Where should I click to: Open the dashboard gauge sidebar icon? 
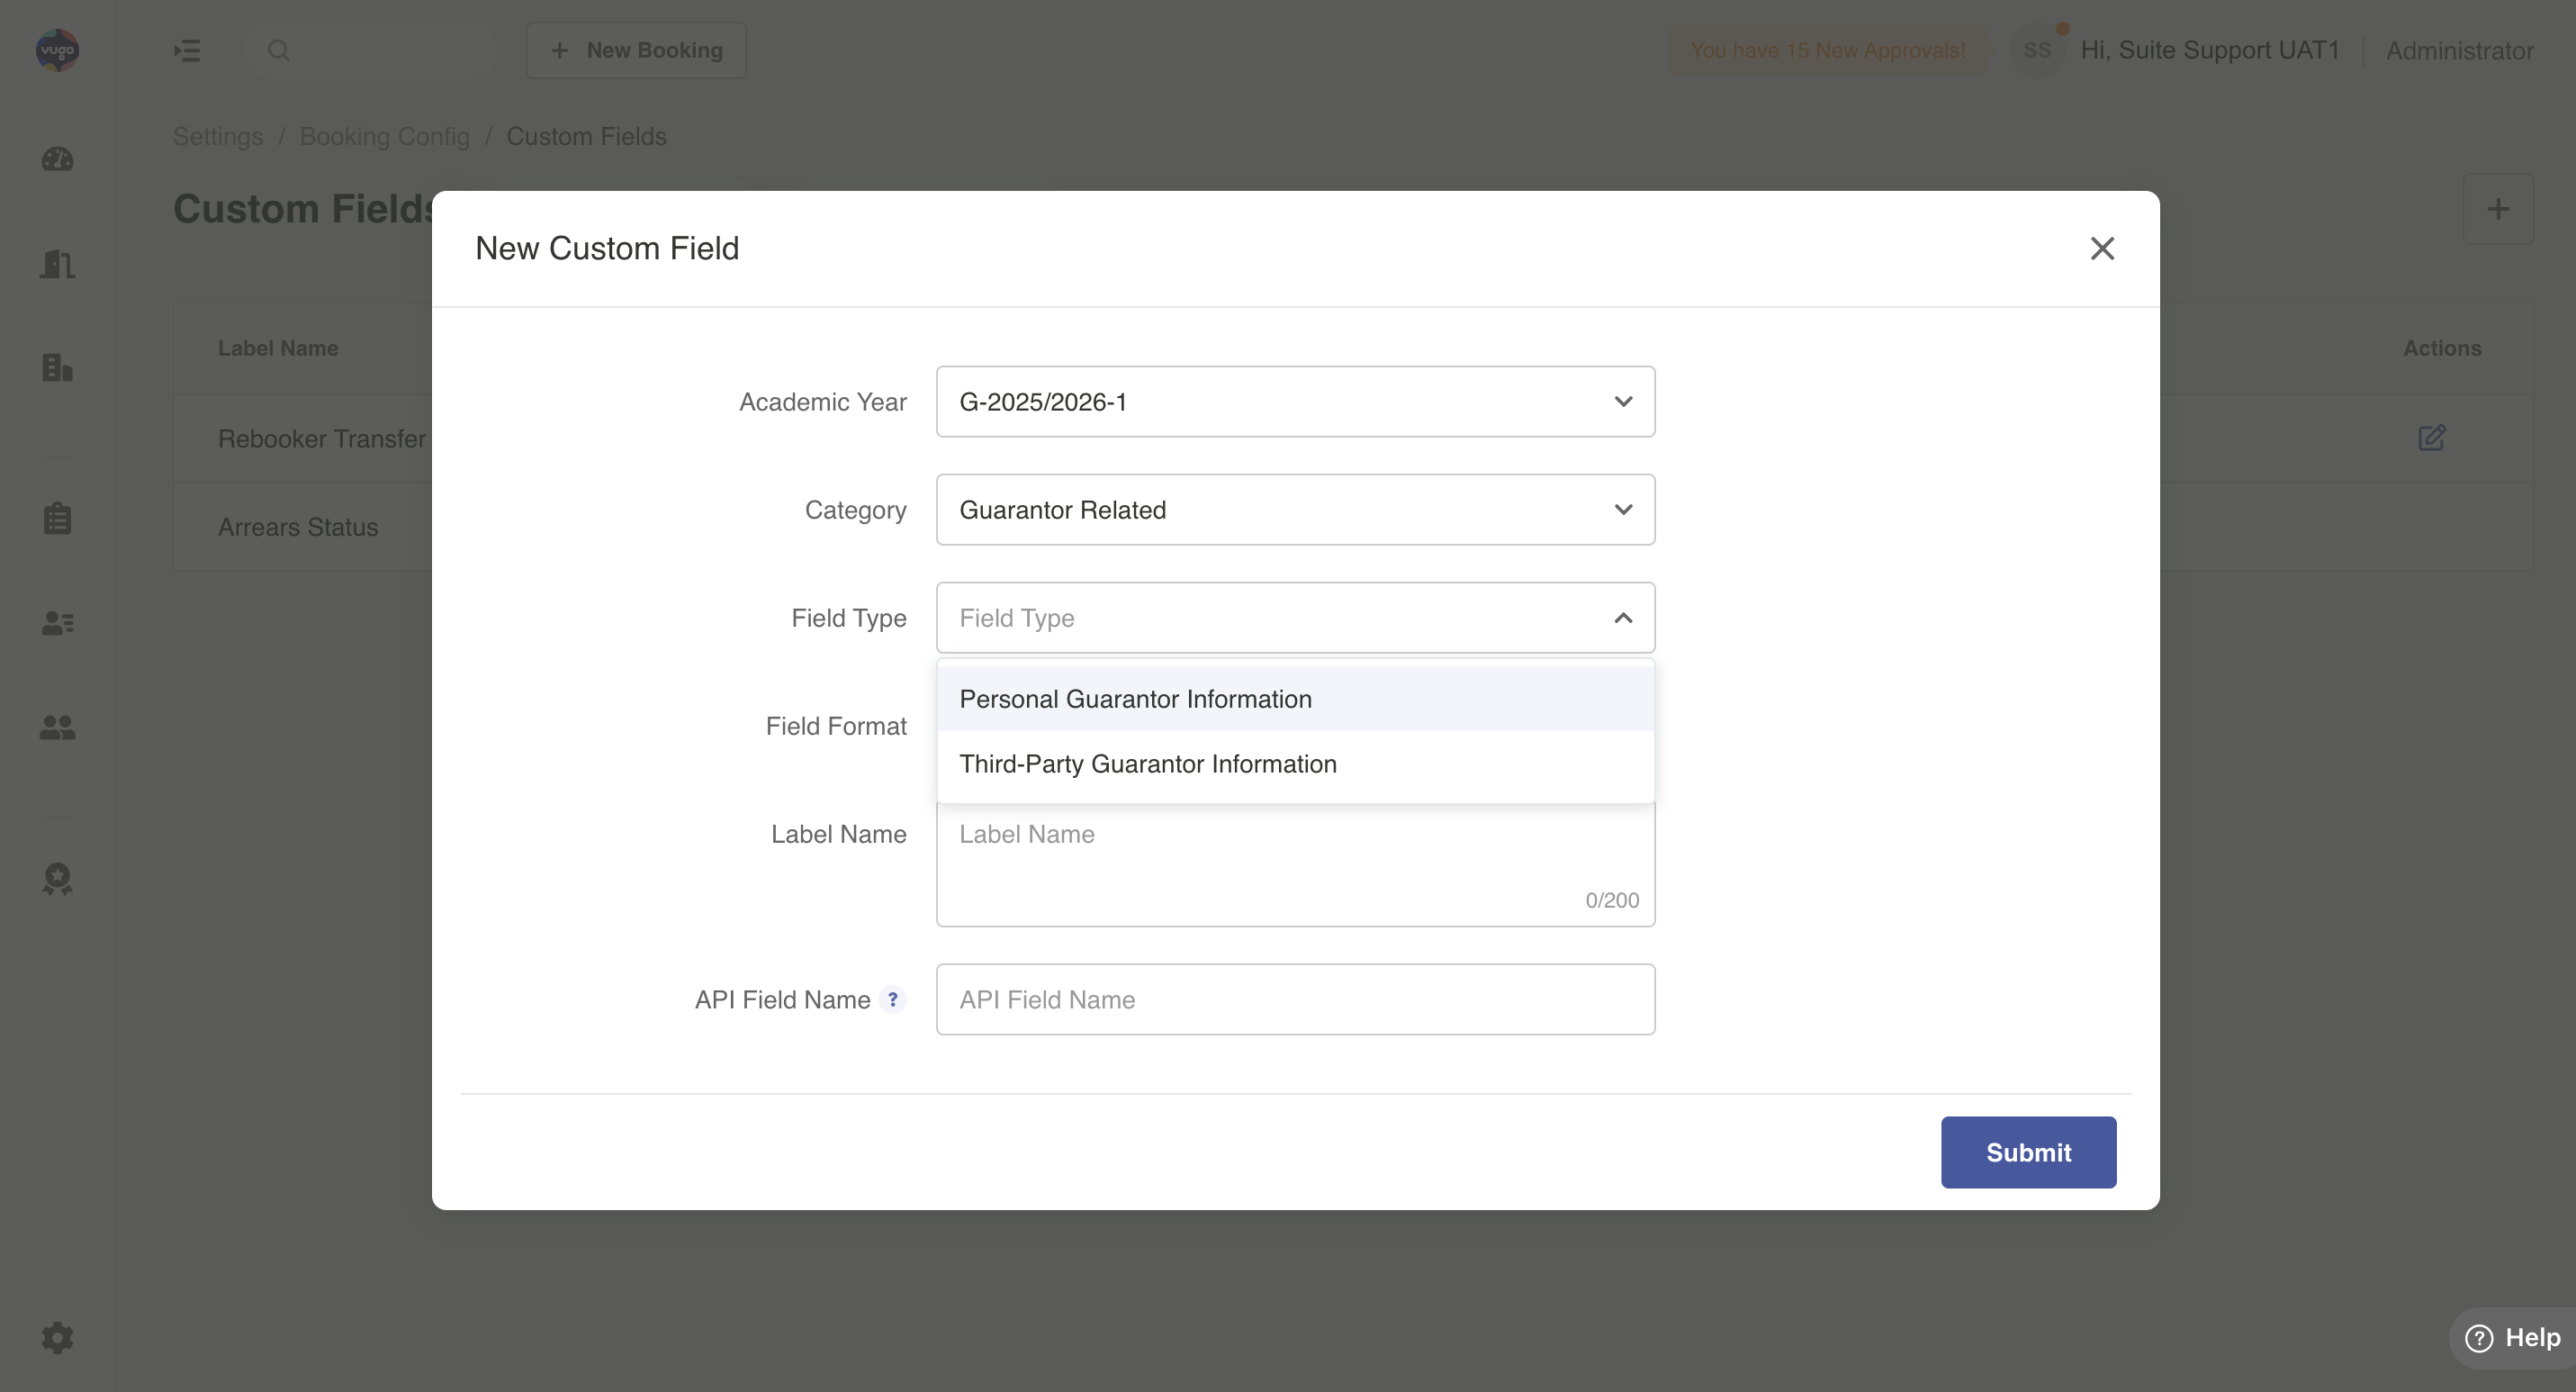pos(57,159)
